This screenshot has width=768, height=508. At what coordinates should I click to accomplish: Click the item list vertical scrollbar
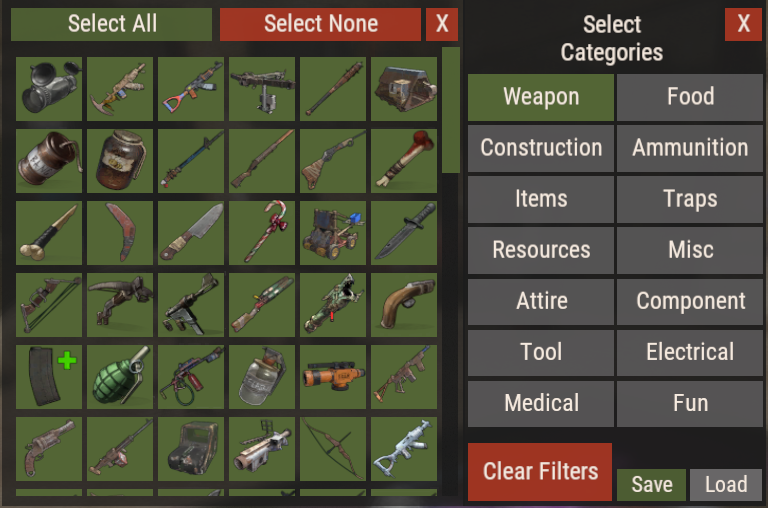click(x=451, y=271)
